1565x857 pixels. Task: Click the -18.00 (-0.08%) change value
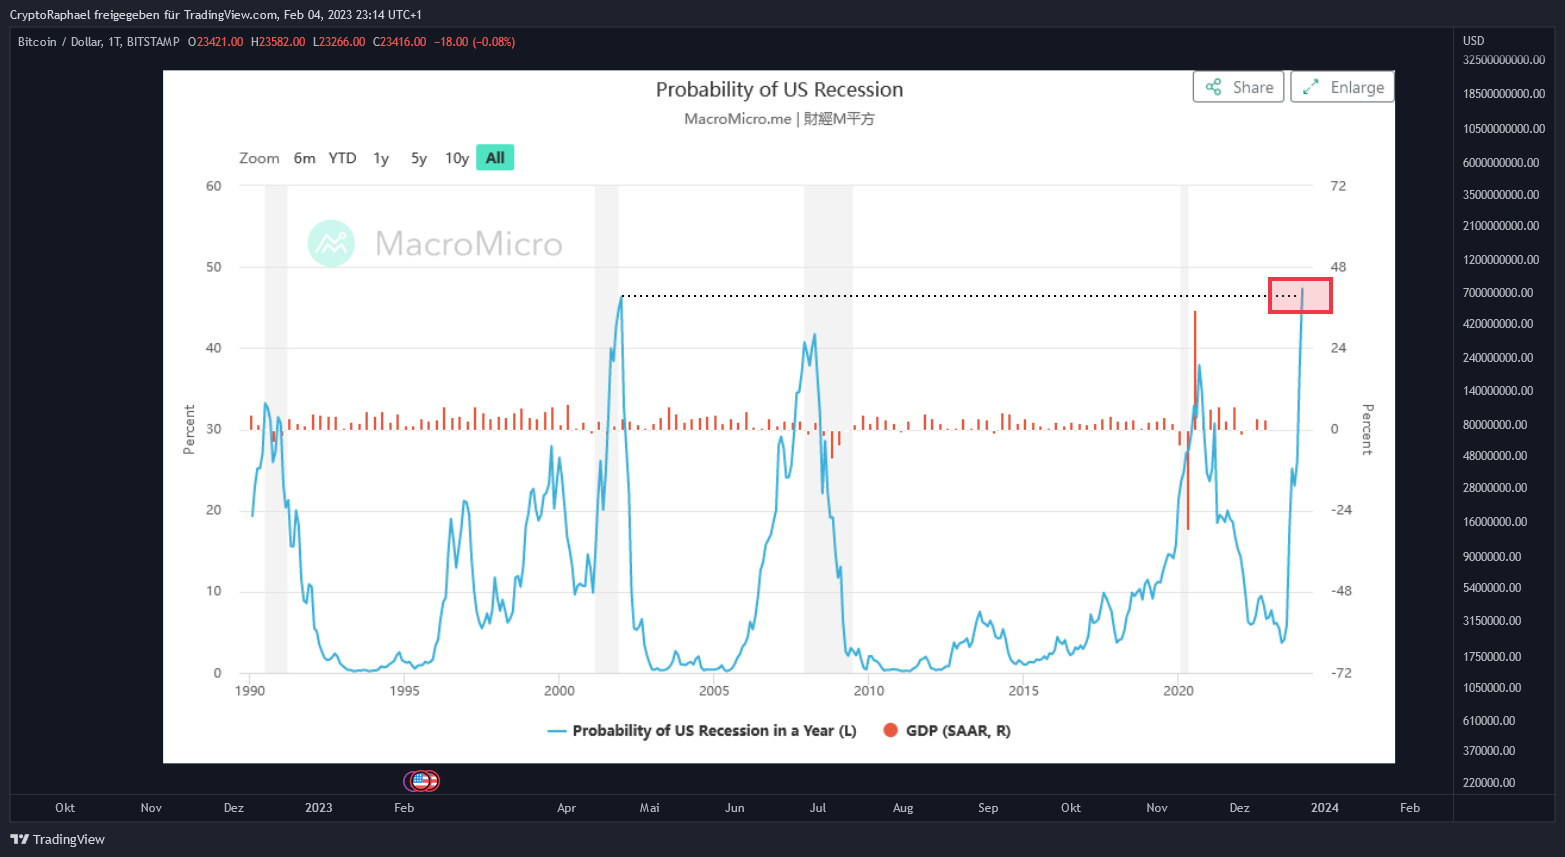point(474,42)
